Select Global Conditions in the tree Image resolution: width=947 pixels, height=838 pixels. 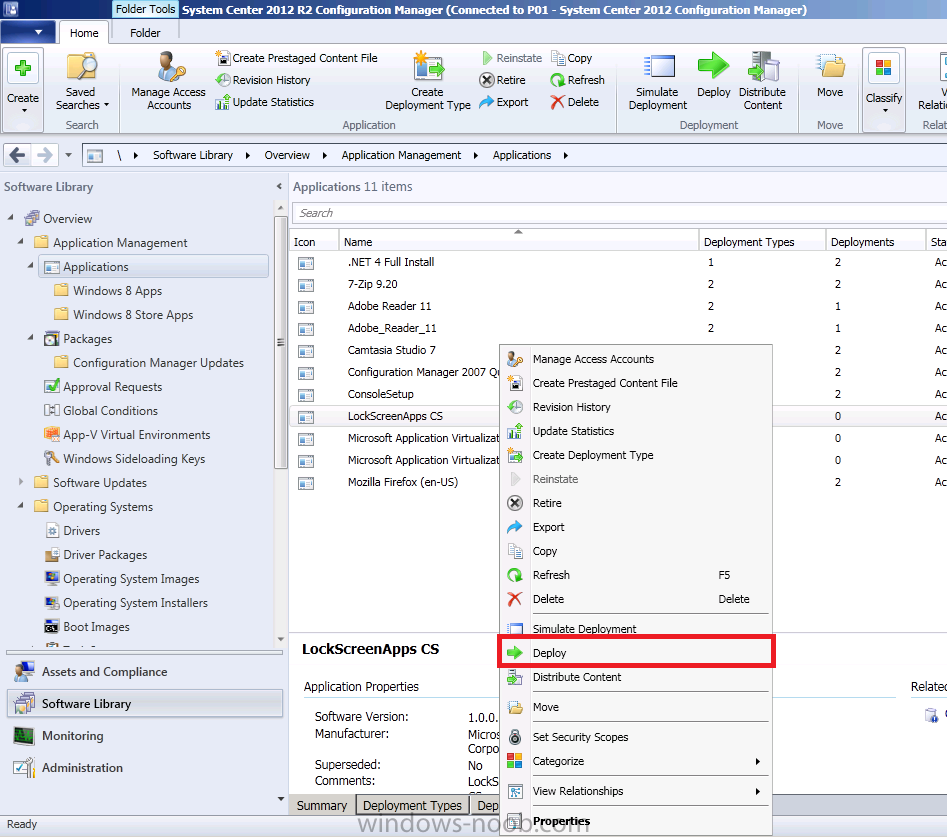[111, 411]
